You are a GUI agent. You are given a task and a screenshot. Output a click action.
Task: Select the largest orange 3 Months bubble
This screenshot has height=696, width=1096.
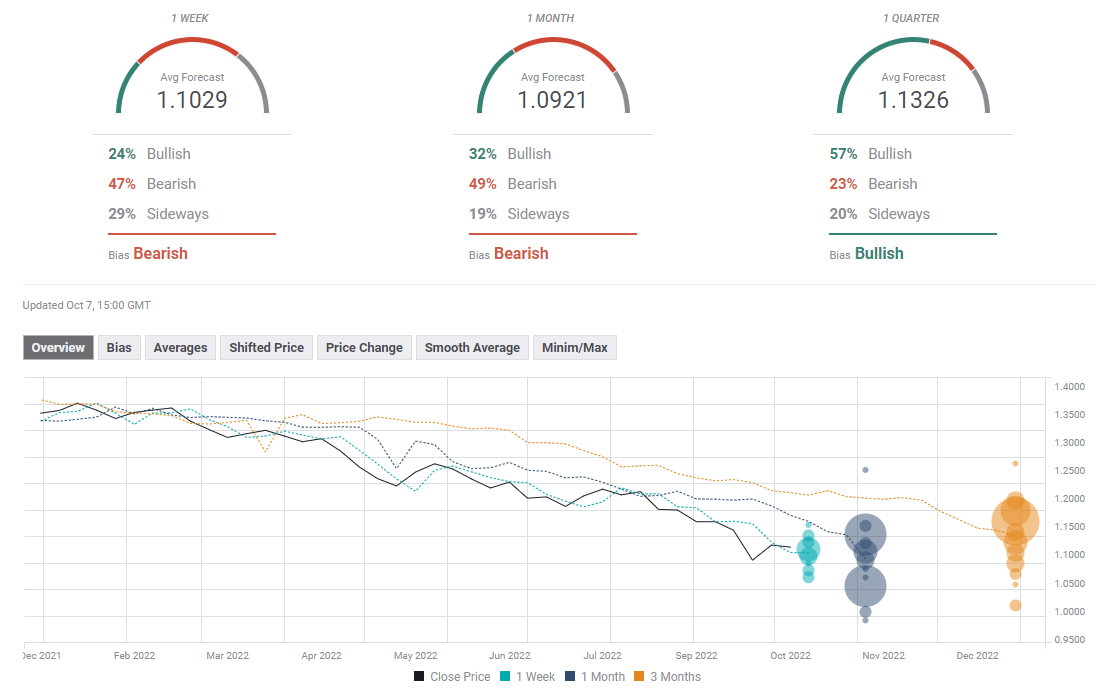[1015, 521]
